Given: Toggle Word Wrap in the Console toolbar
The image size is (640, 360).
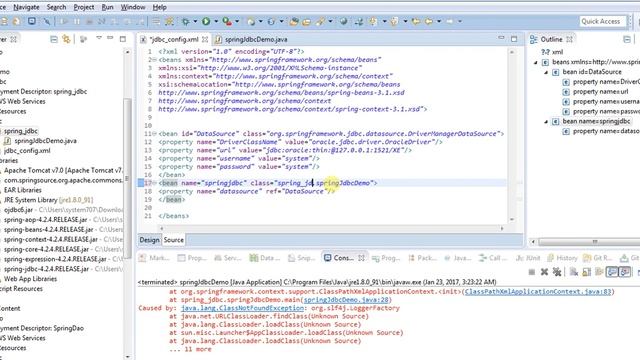Looking at the screenshot, I should [x=599, y=272].
